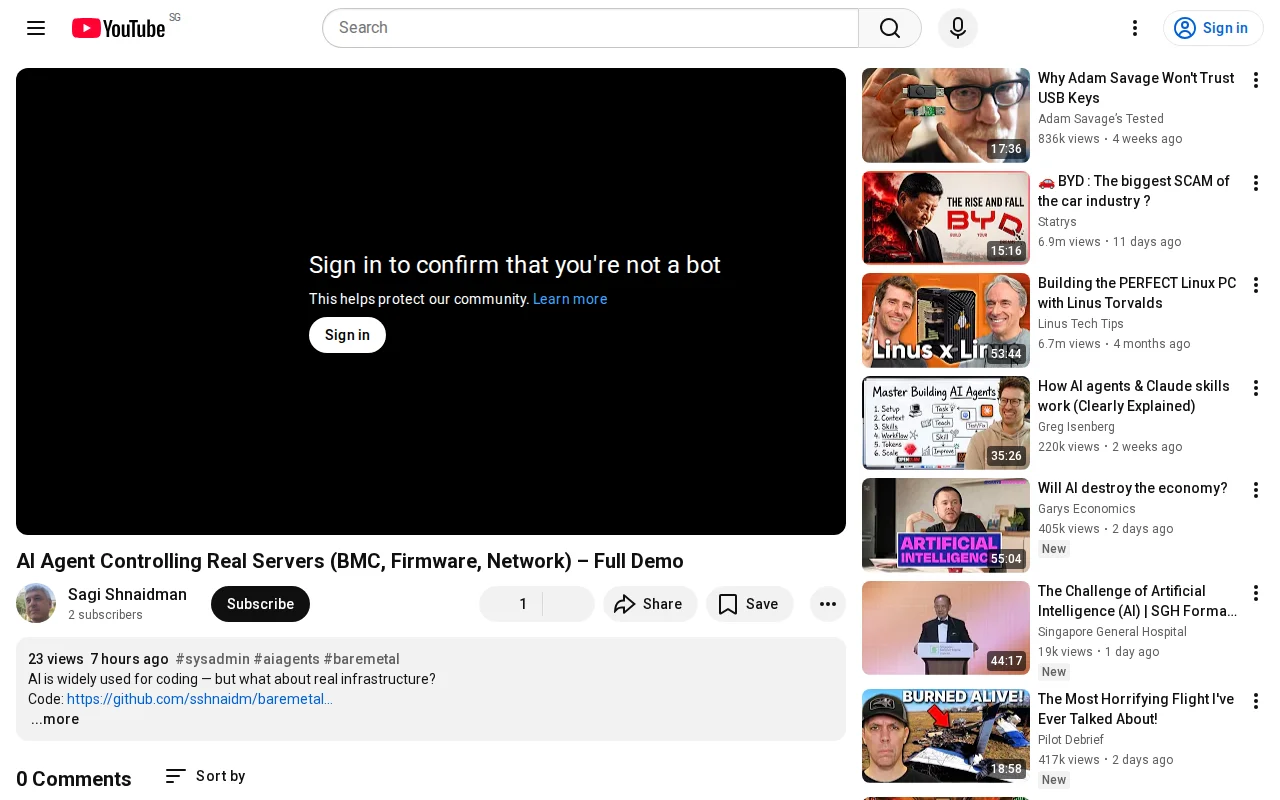The image size is (1280, 800).
Task: Open title The Most Horrifying Flight I've Ever Talked About
Action: tap(1136, 709)
